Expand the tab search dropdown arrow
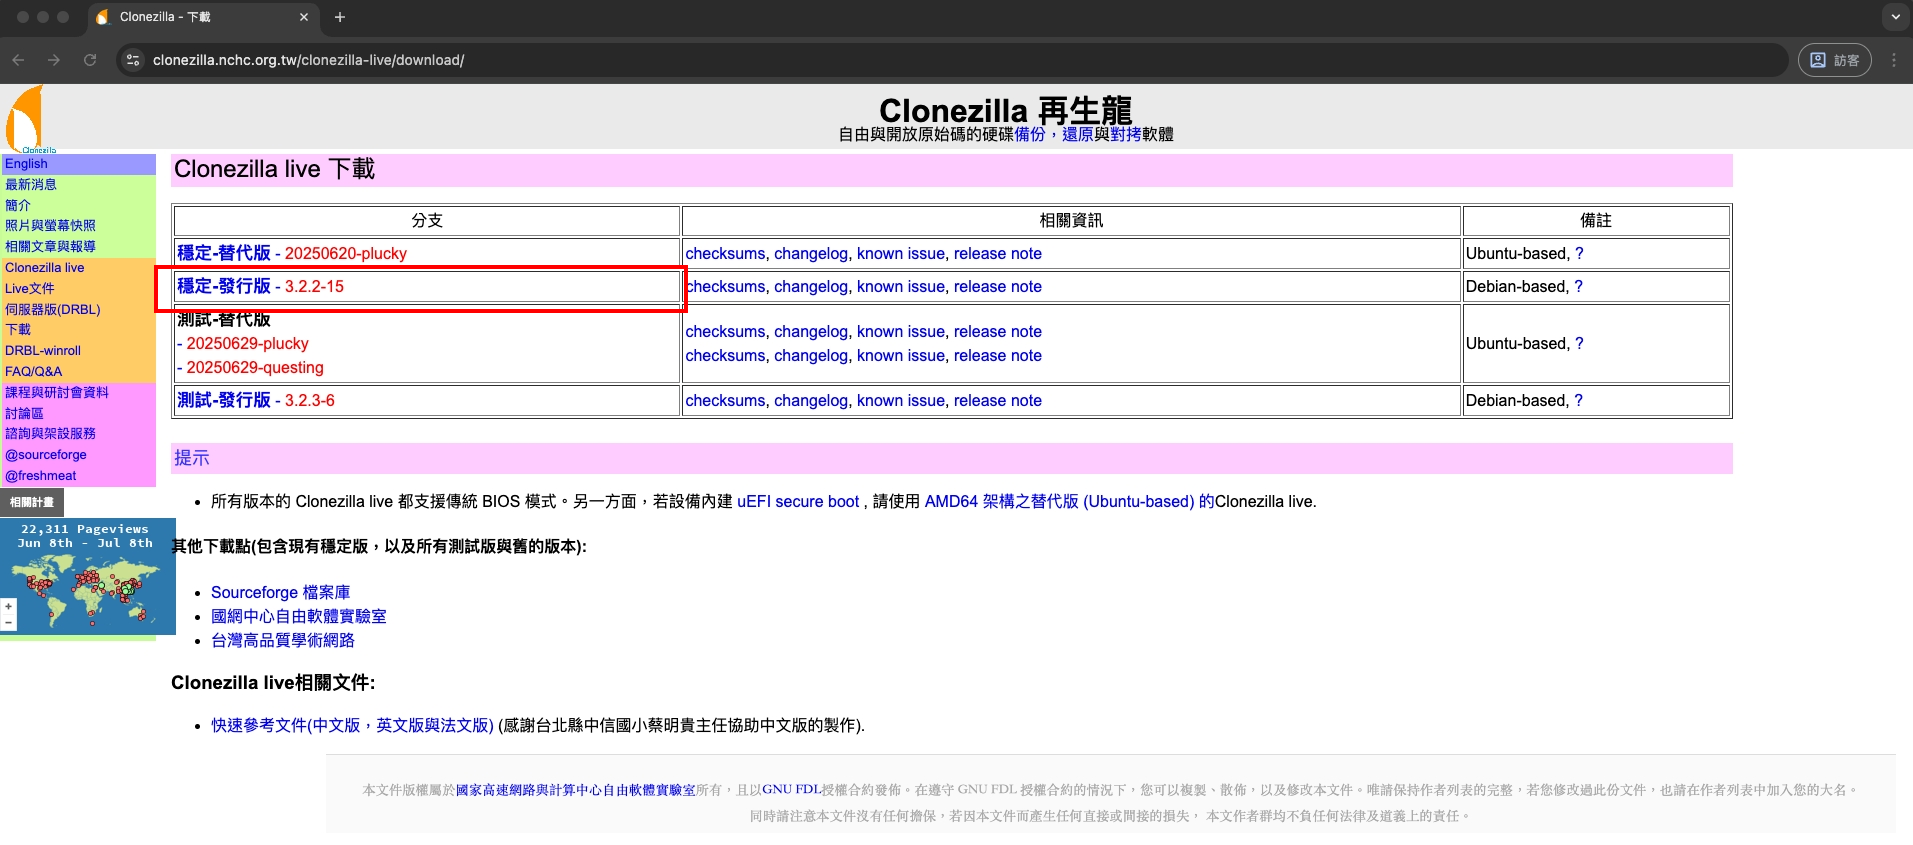This screenshot has width=1913, height=845. (1895, 17)
